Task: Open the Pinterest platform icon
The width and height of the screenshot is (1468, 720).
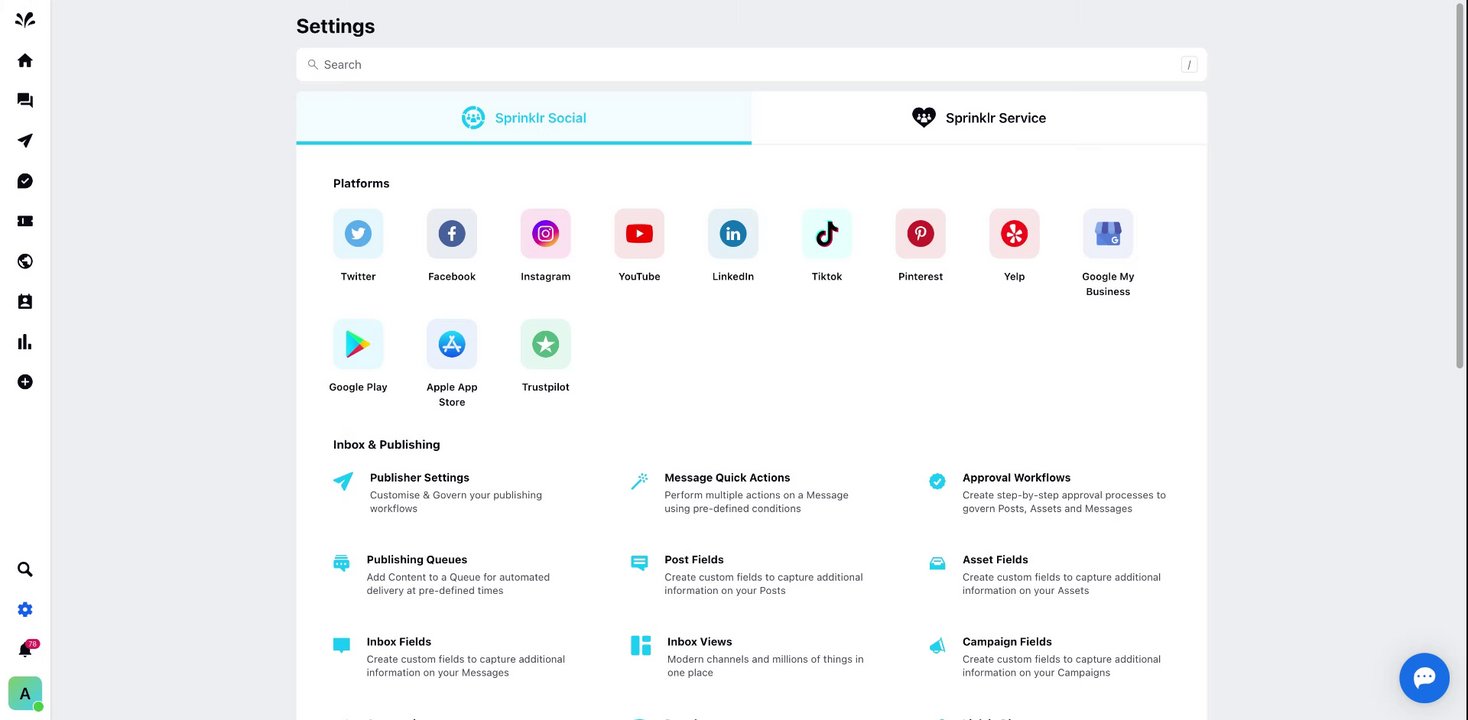Action: coord(921,234)
